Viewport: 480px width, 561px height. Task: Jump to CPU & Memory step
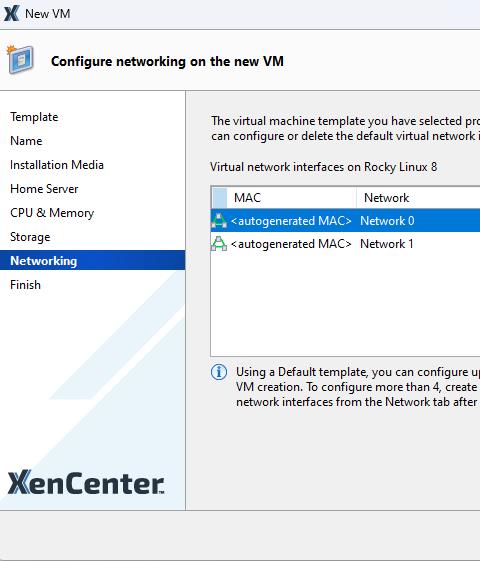click(52, 213)
